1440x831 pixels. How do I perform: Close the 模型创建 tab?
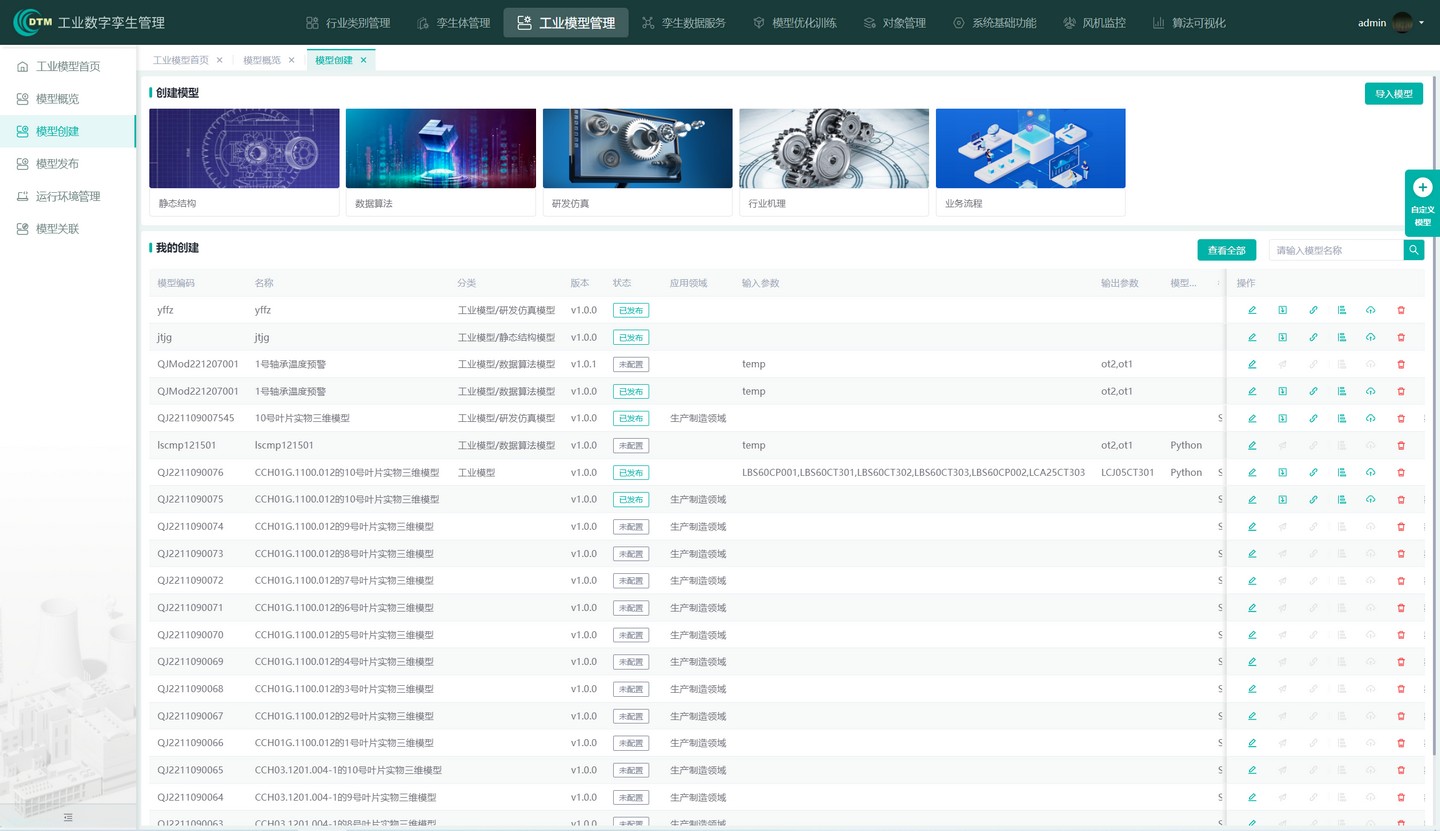point(364,60)
